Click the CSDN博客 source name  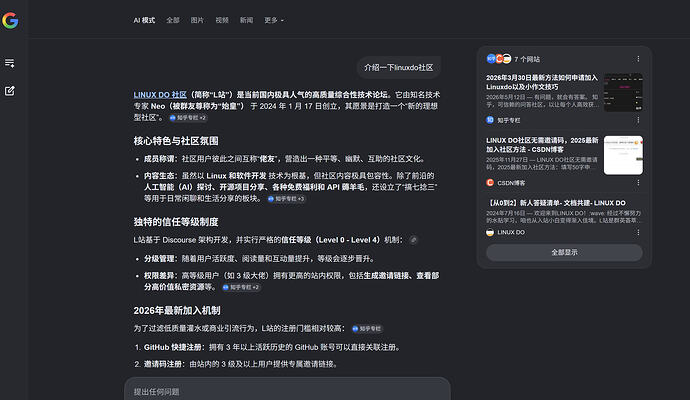click(x=511, y=183)
